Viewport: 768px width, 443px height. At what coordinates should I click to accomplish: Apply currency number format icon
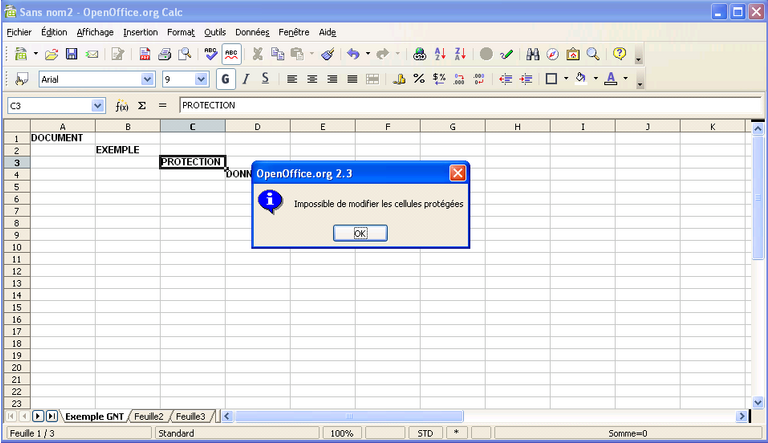click(399, 79)
